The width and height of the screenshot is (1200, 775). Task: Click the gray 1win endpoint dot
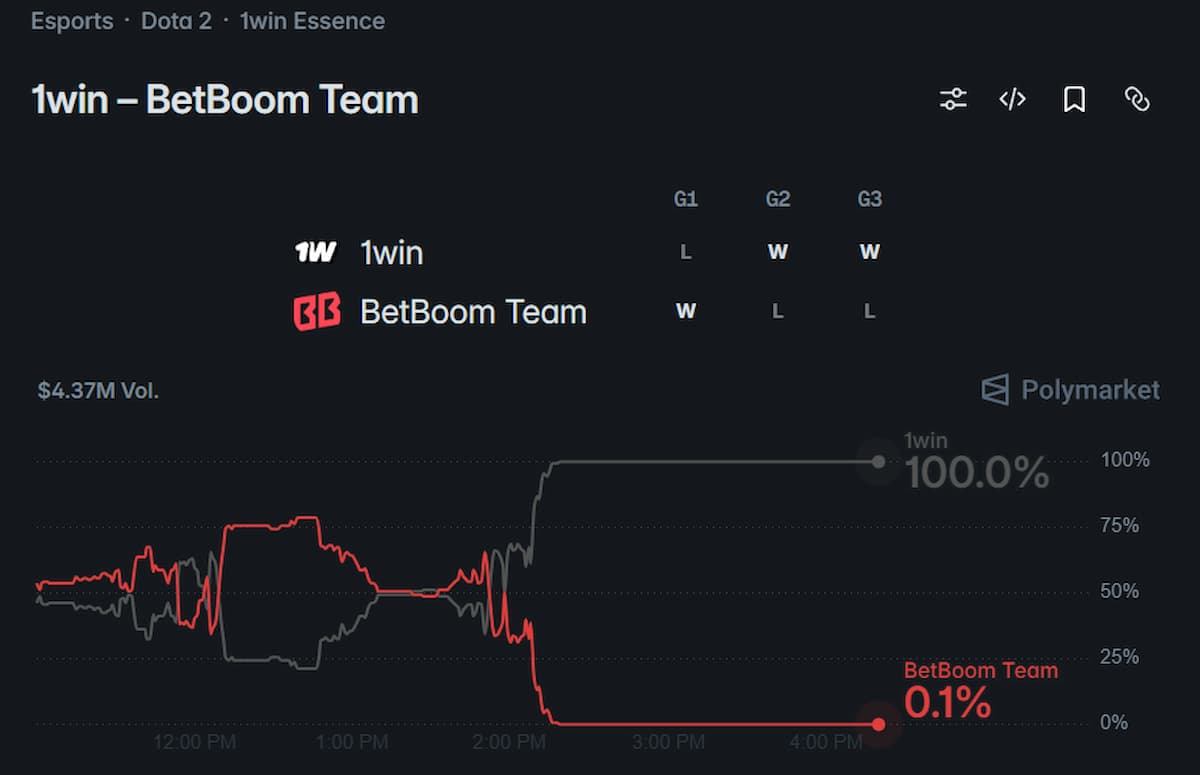878,462
